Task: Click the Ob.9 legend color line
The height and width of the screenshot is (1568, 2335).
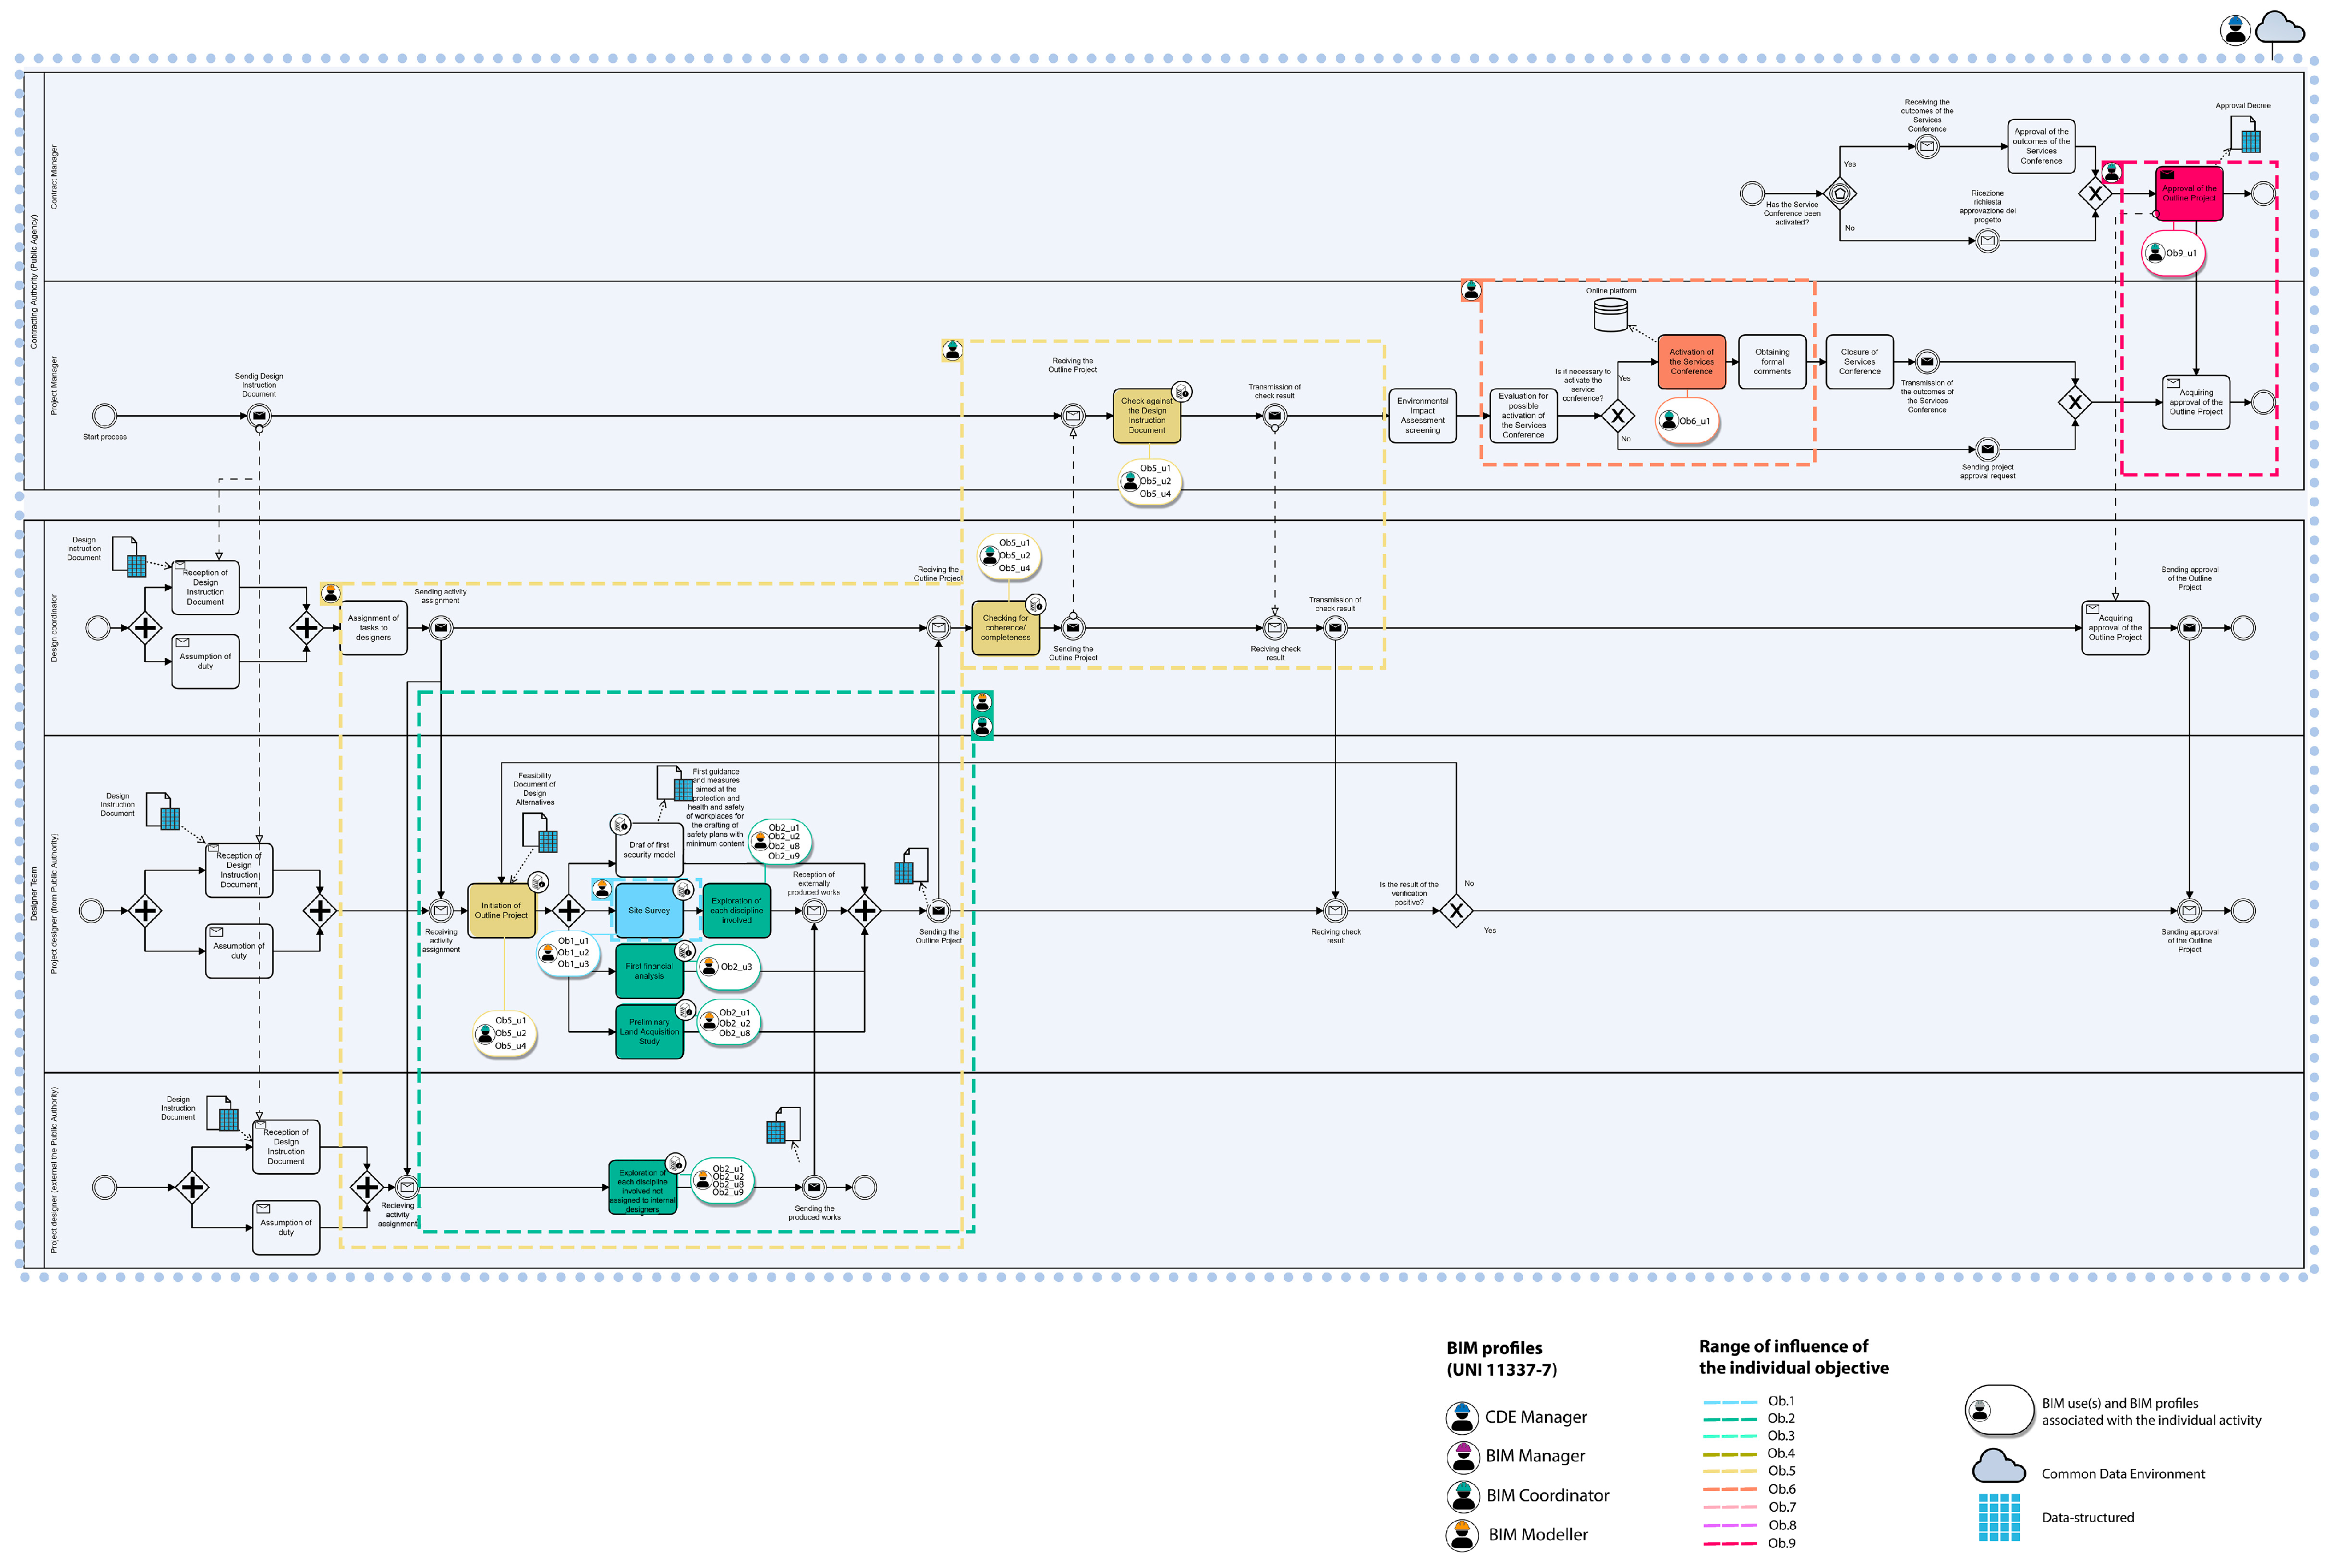Action: point(1729,1544)
